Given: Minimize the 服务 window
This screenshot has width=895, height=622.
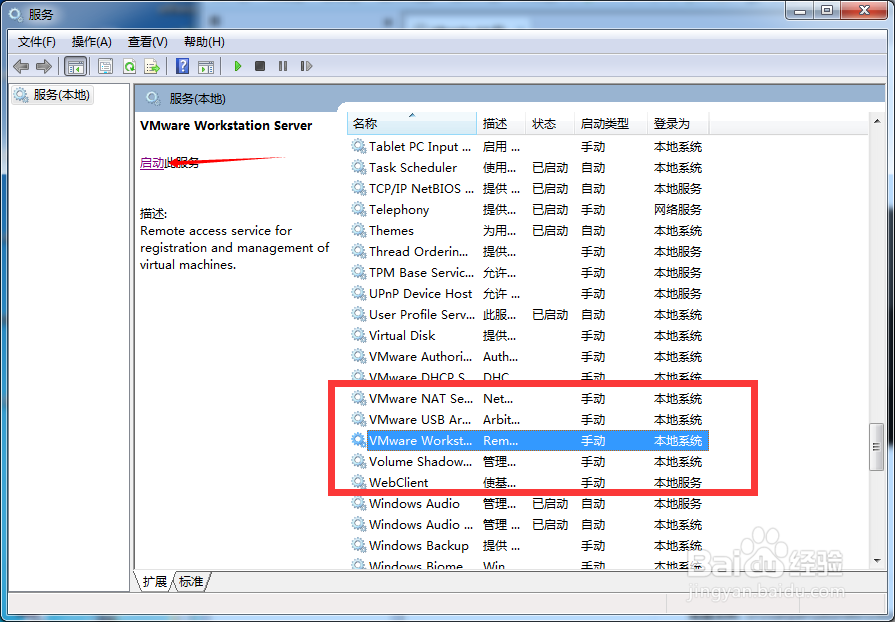Looking at the screenshot, I should click(800, 10).
